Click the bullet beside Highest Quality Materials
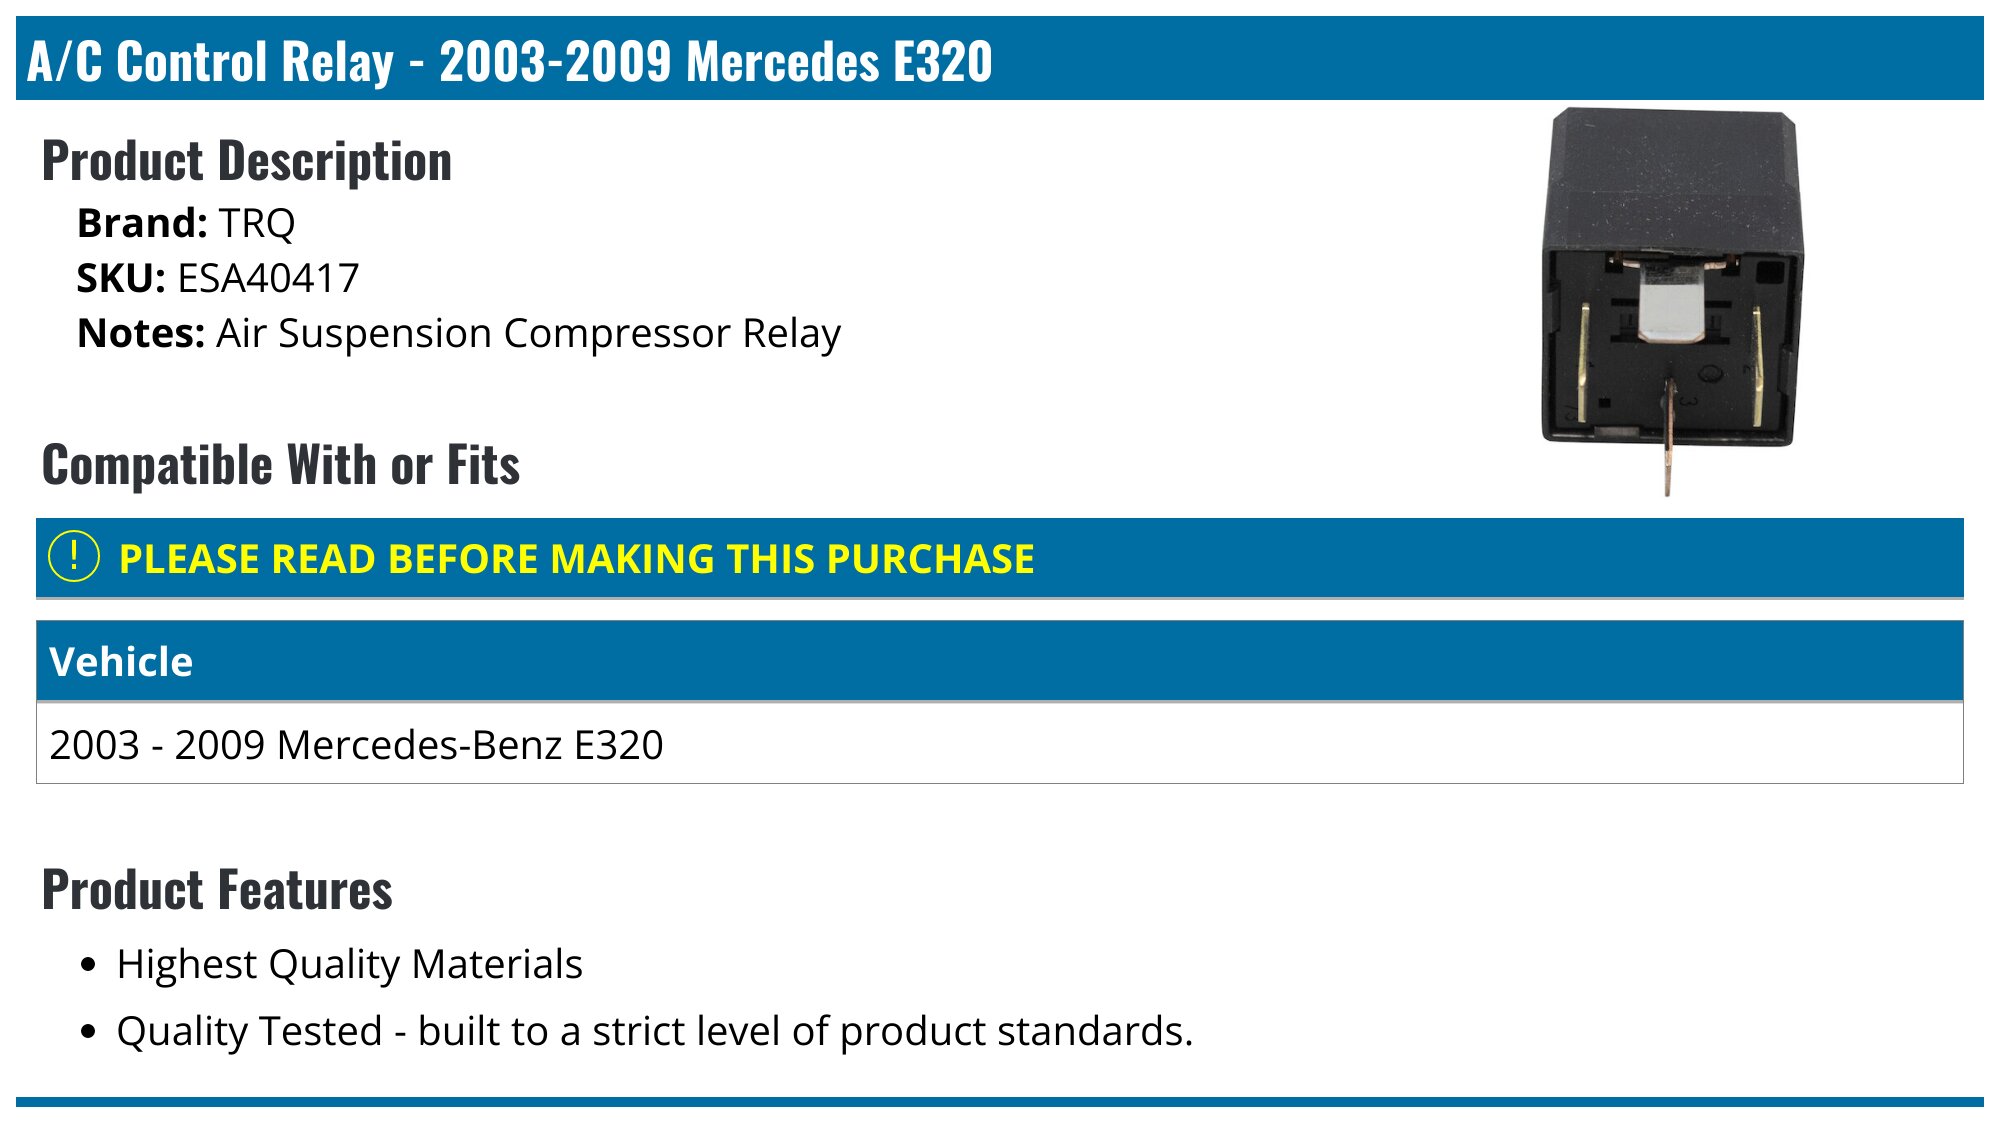The image size is (2000, 1123). 90,965
